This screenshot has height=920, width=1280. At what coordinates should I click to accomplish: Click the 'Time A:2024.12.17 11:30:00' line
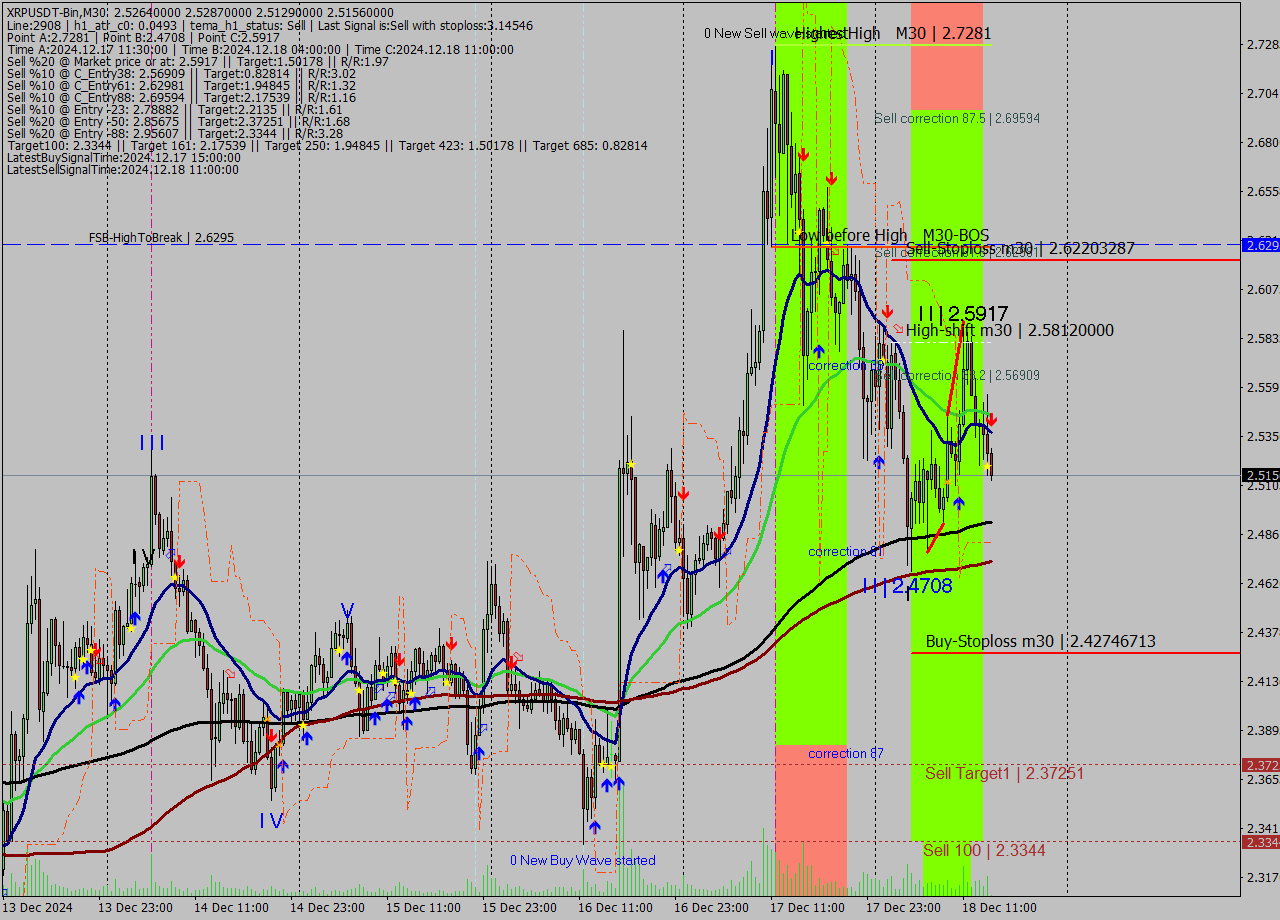coord(260,50)
